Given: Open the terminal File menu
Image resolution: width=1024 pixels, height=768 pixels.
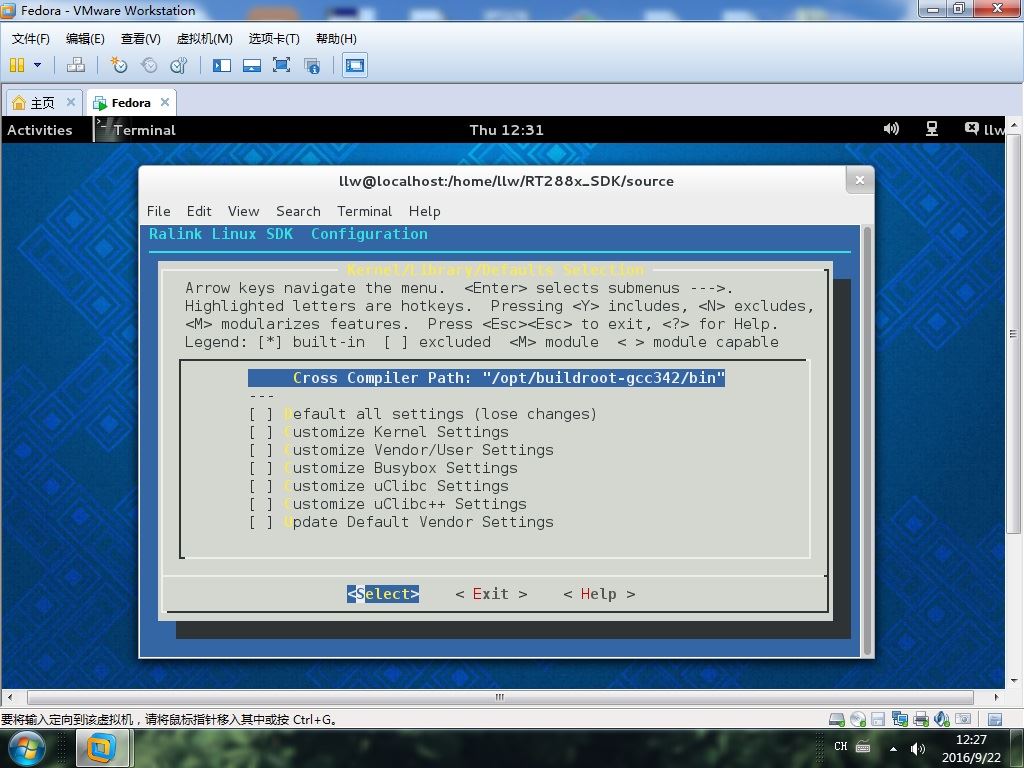Looking at the screenshot, I should click(159, 211).
